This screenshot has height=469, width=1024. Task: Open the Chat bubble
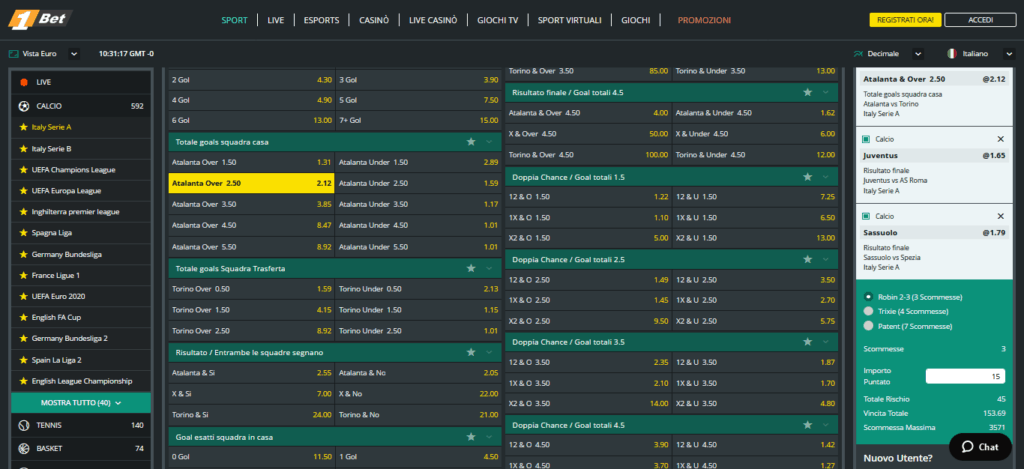980,447
